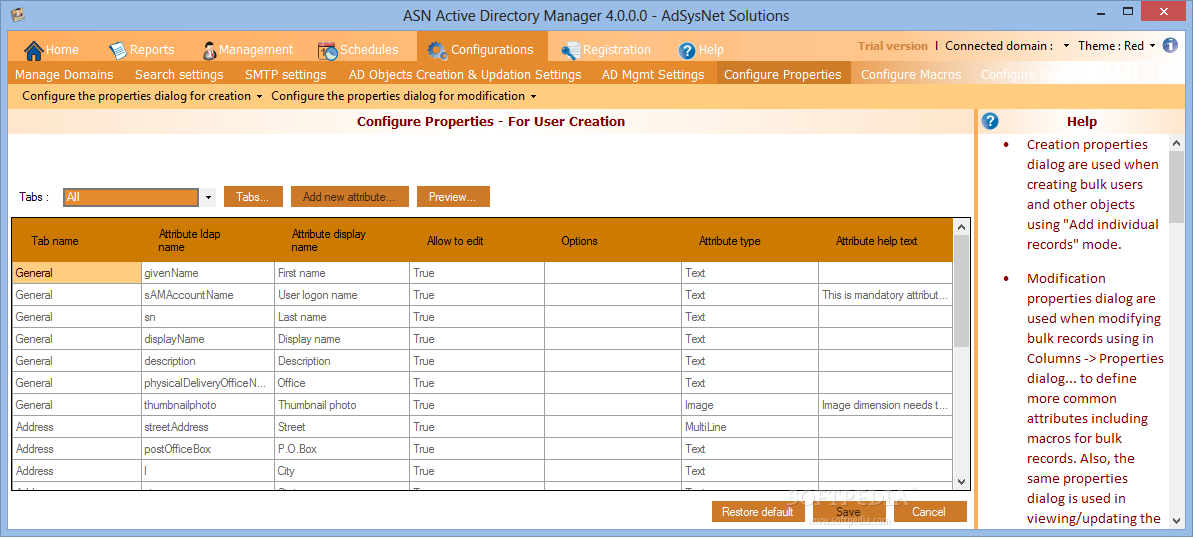Switch to the SMTP settings tab

click(285, 75)
